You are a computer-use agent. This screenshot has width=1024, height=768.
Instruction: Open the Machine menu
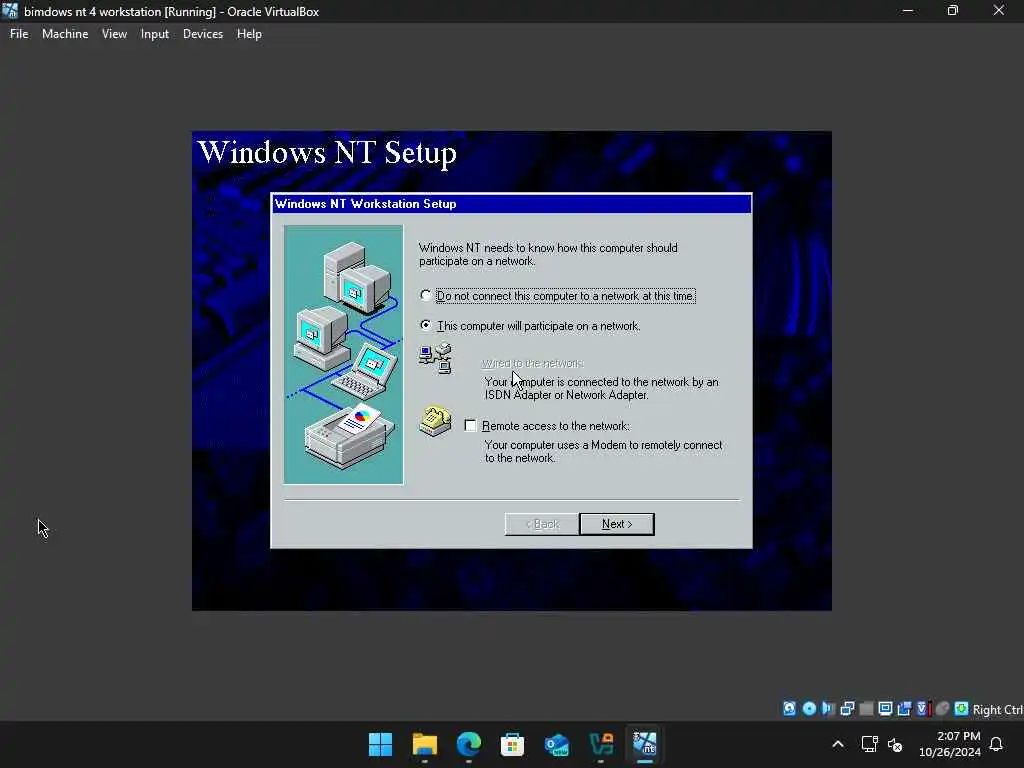point(65,34)
